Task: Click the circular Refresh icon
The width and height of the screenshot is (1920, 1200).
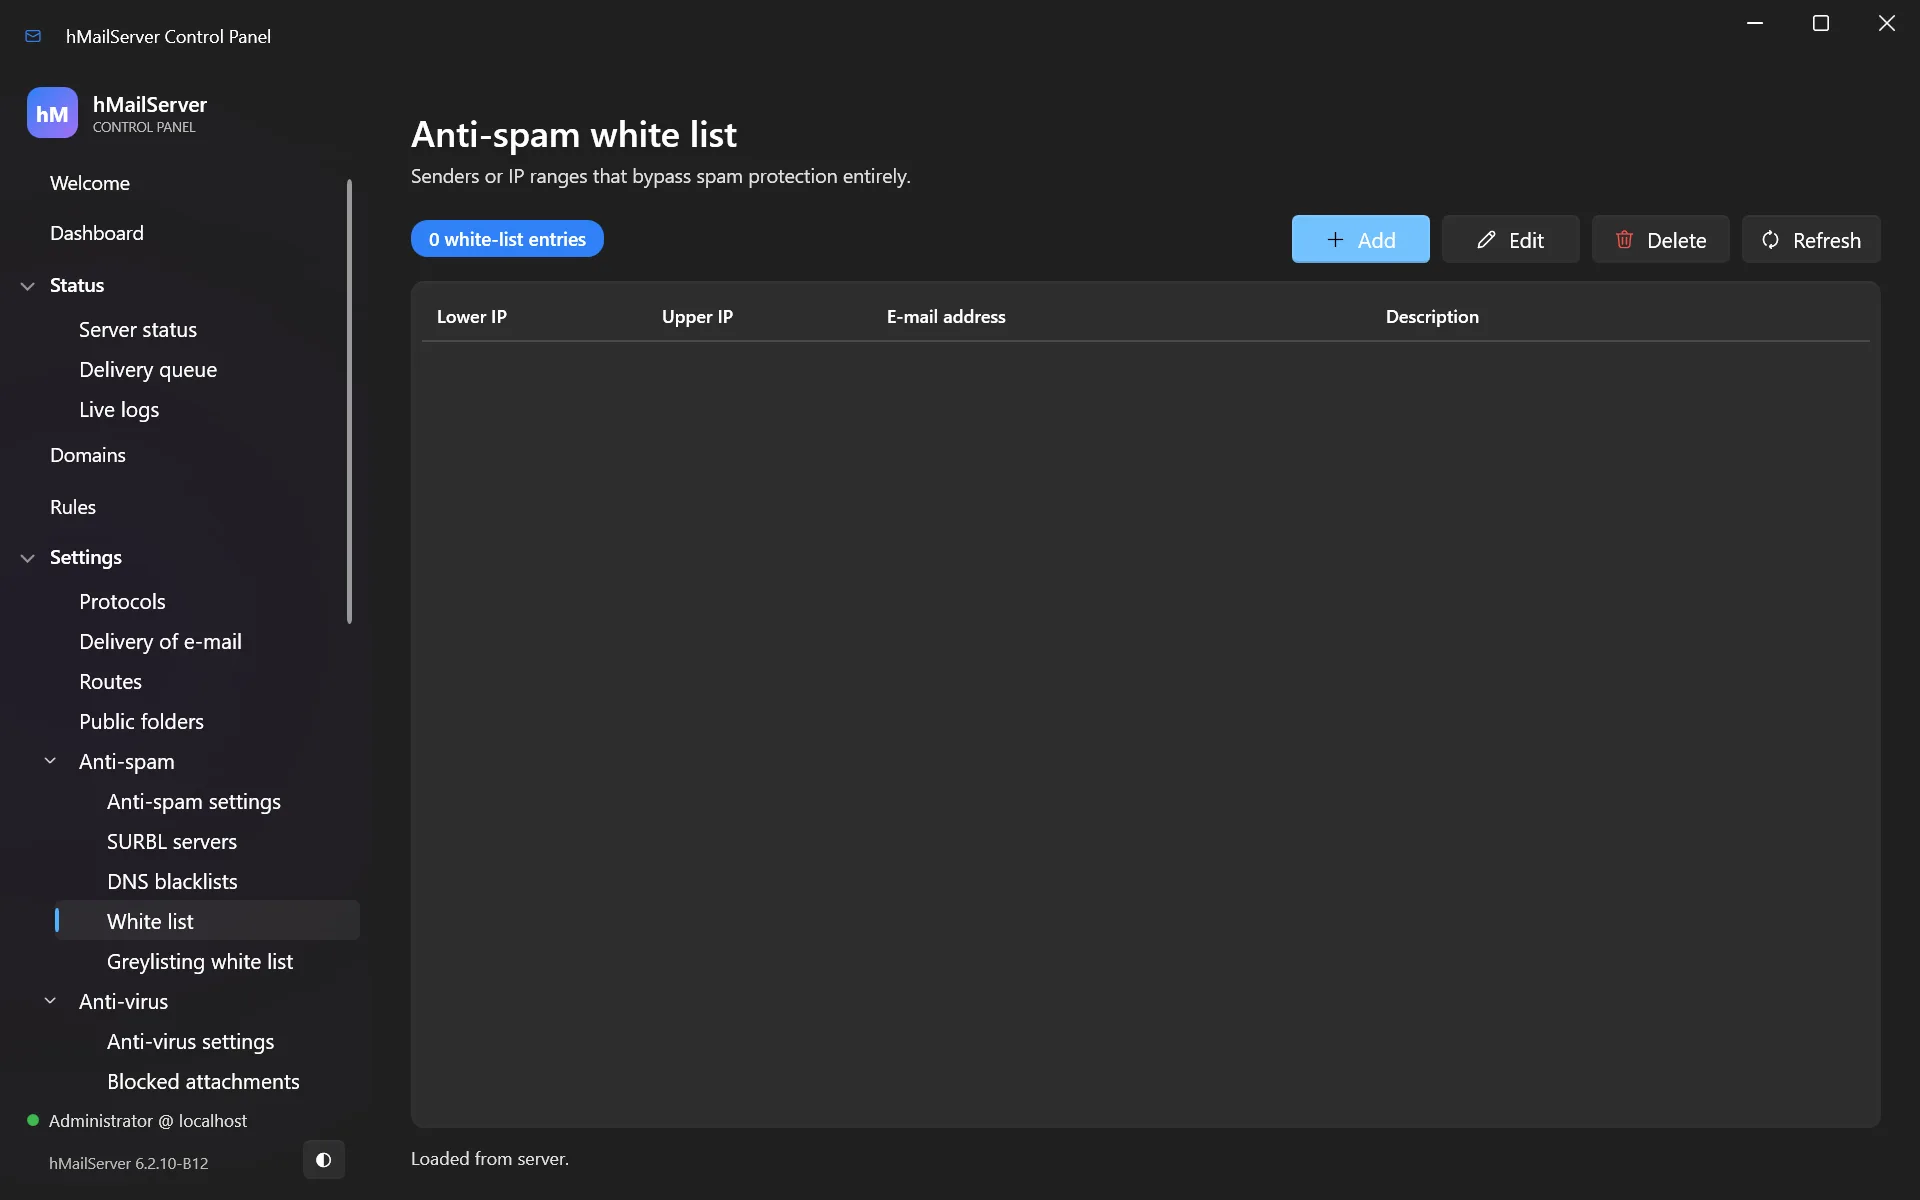Action: [1770, 240]
